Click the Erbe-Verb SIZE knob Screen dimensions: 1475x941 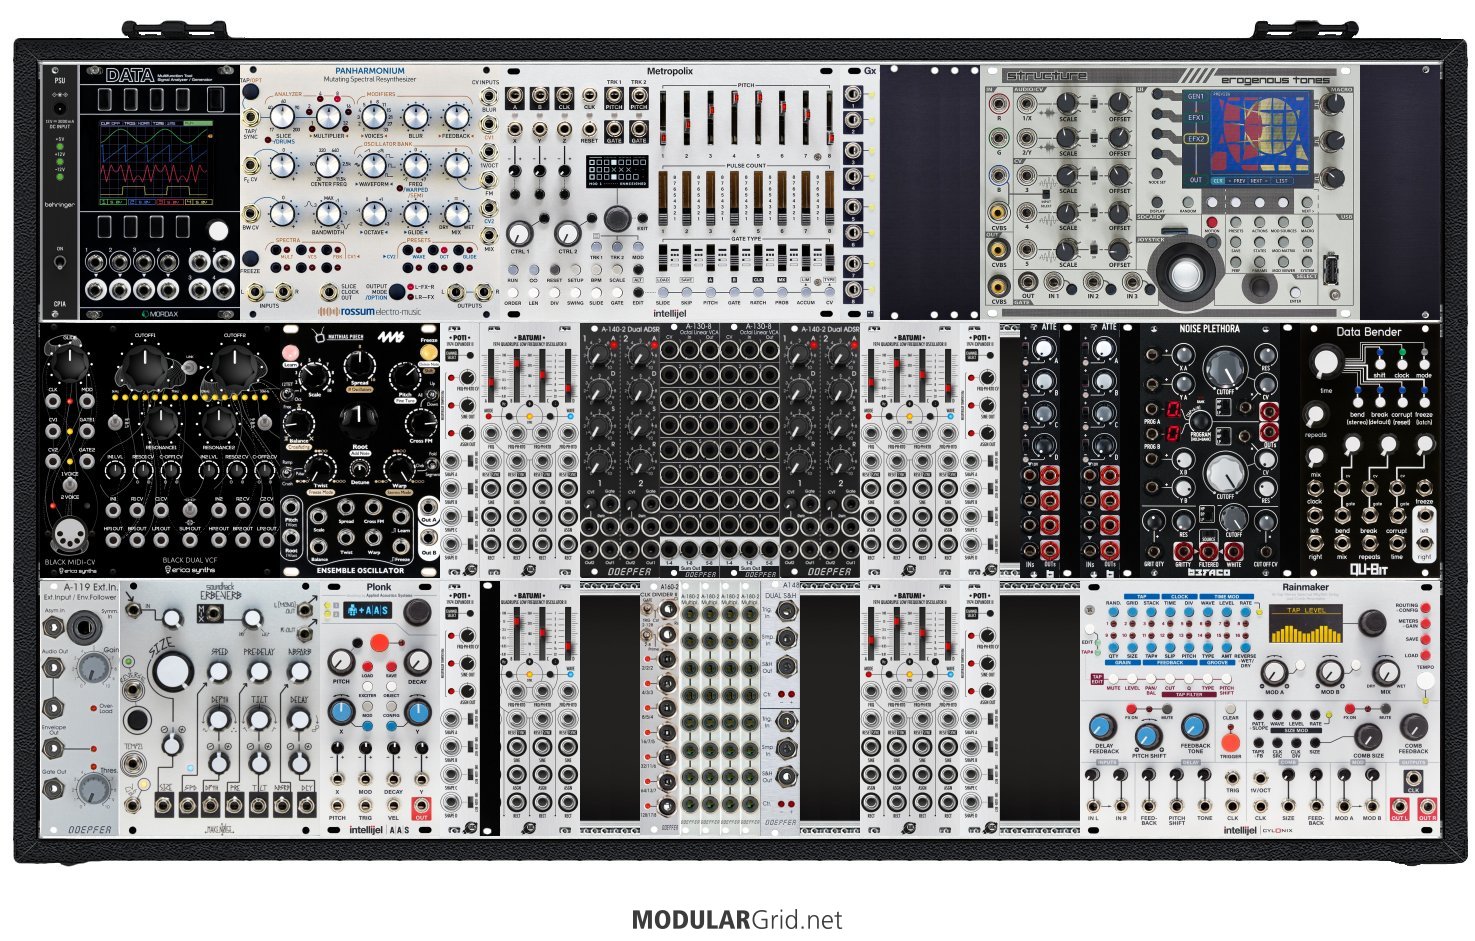(172, 670)
